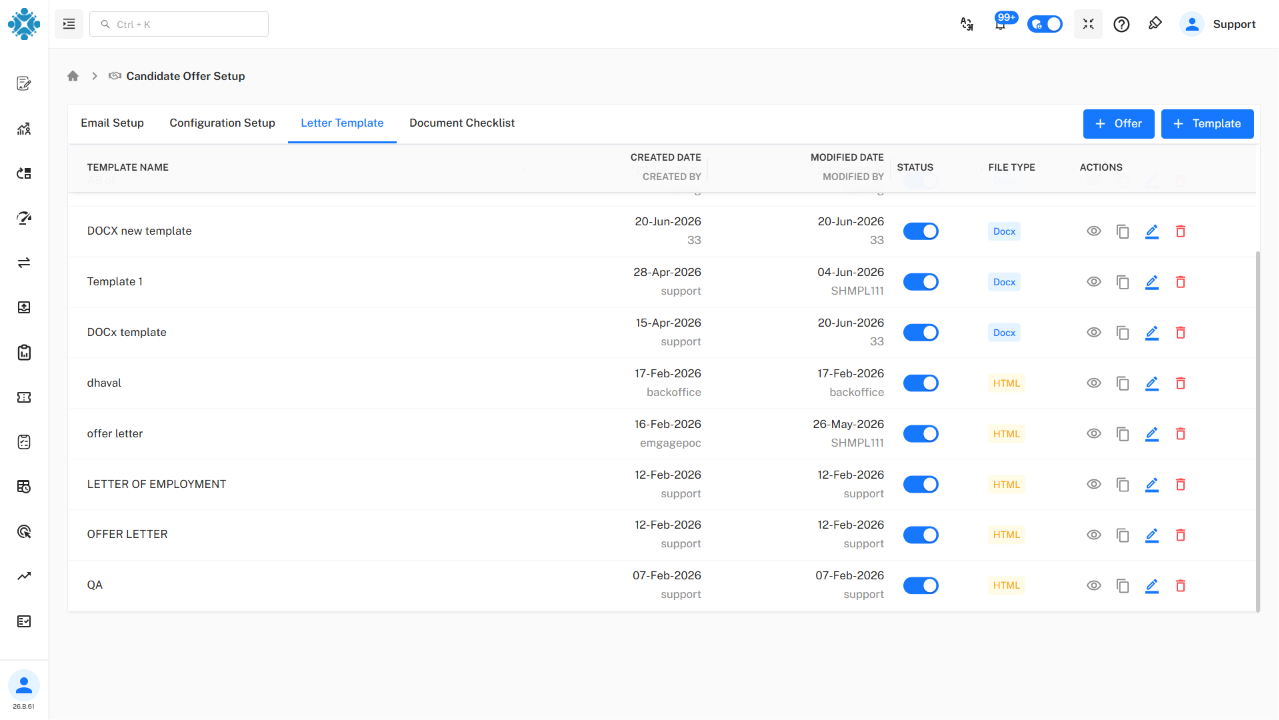Copy the Template 1 row
This screenshot has height=720, width=1279.
1123,282
